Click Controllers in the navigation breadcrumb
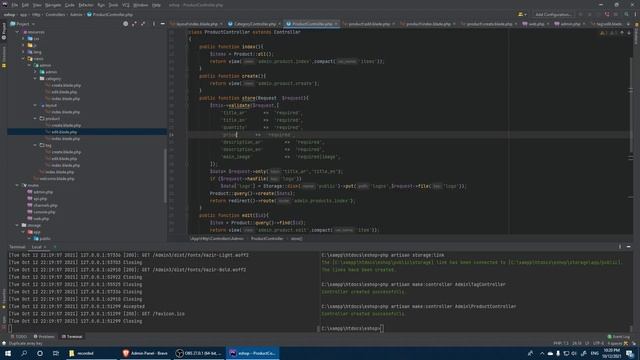640x360 pixels. pos(55,14)
